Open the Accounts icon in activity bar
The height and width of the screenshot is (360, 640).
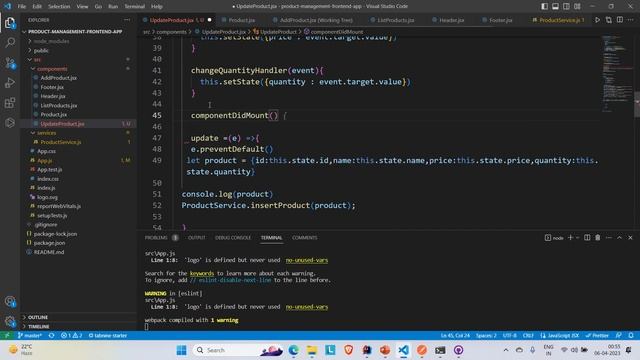(x=10, y=302)
